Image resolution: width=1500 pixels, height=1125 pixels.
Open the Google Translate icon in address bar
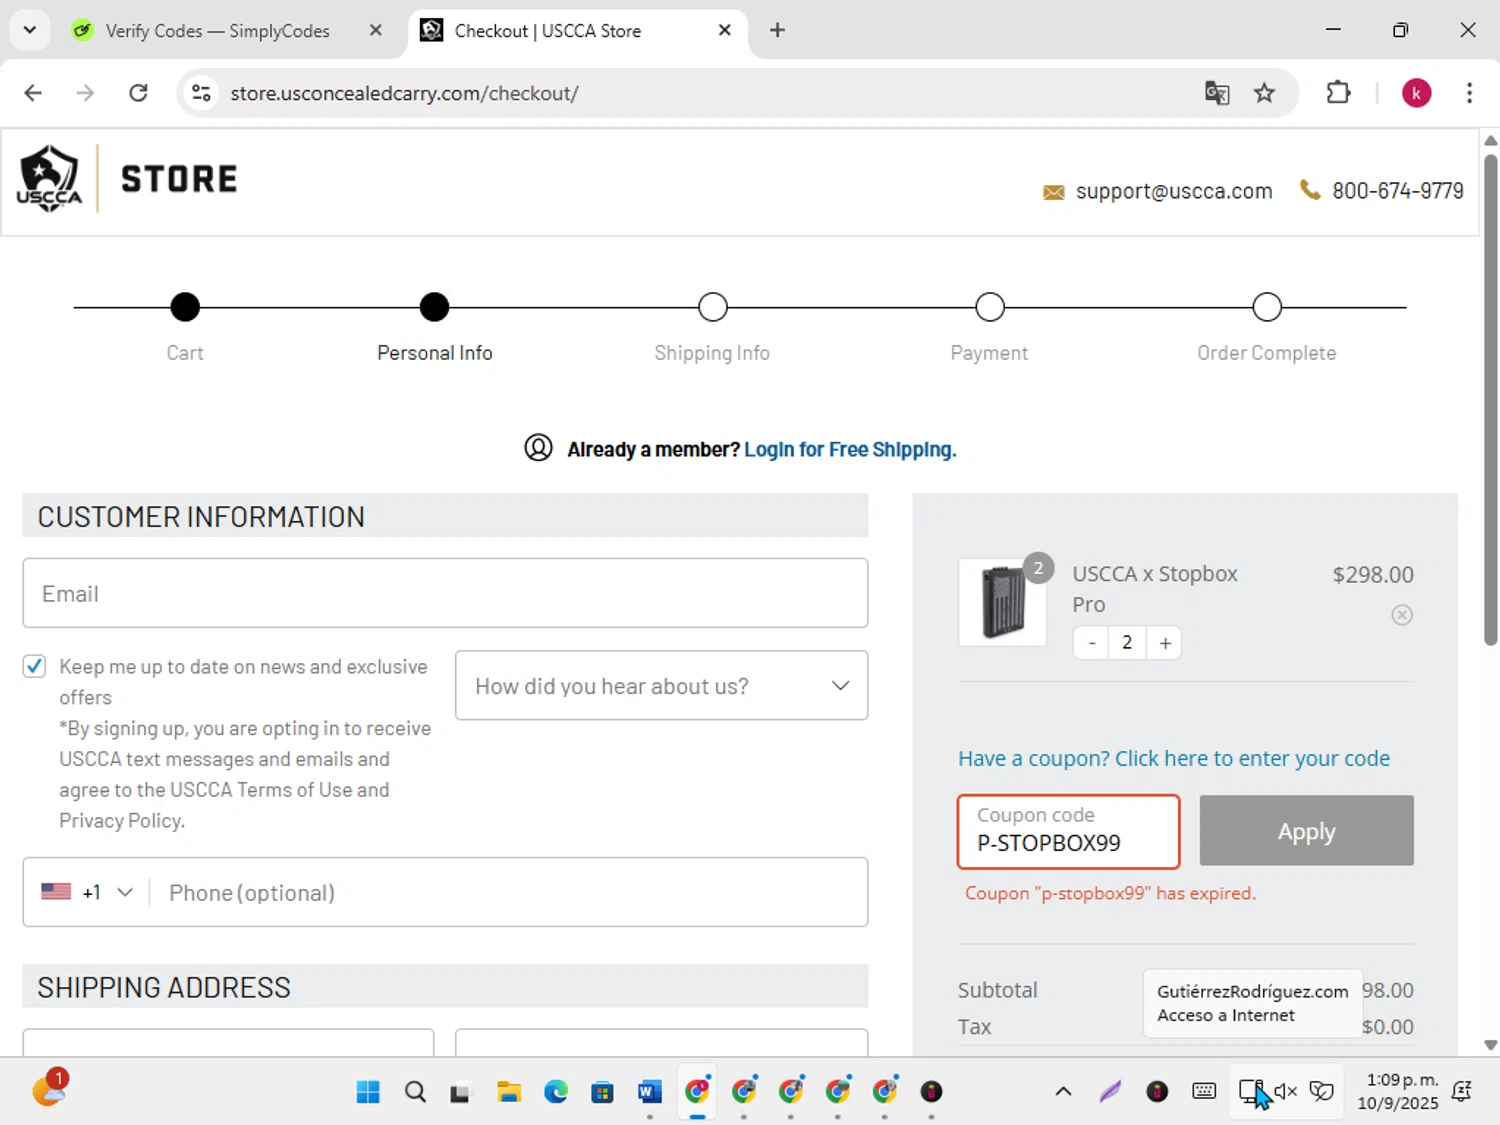coord(1217,93)
